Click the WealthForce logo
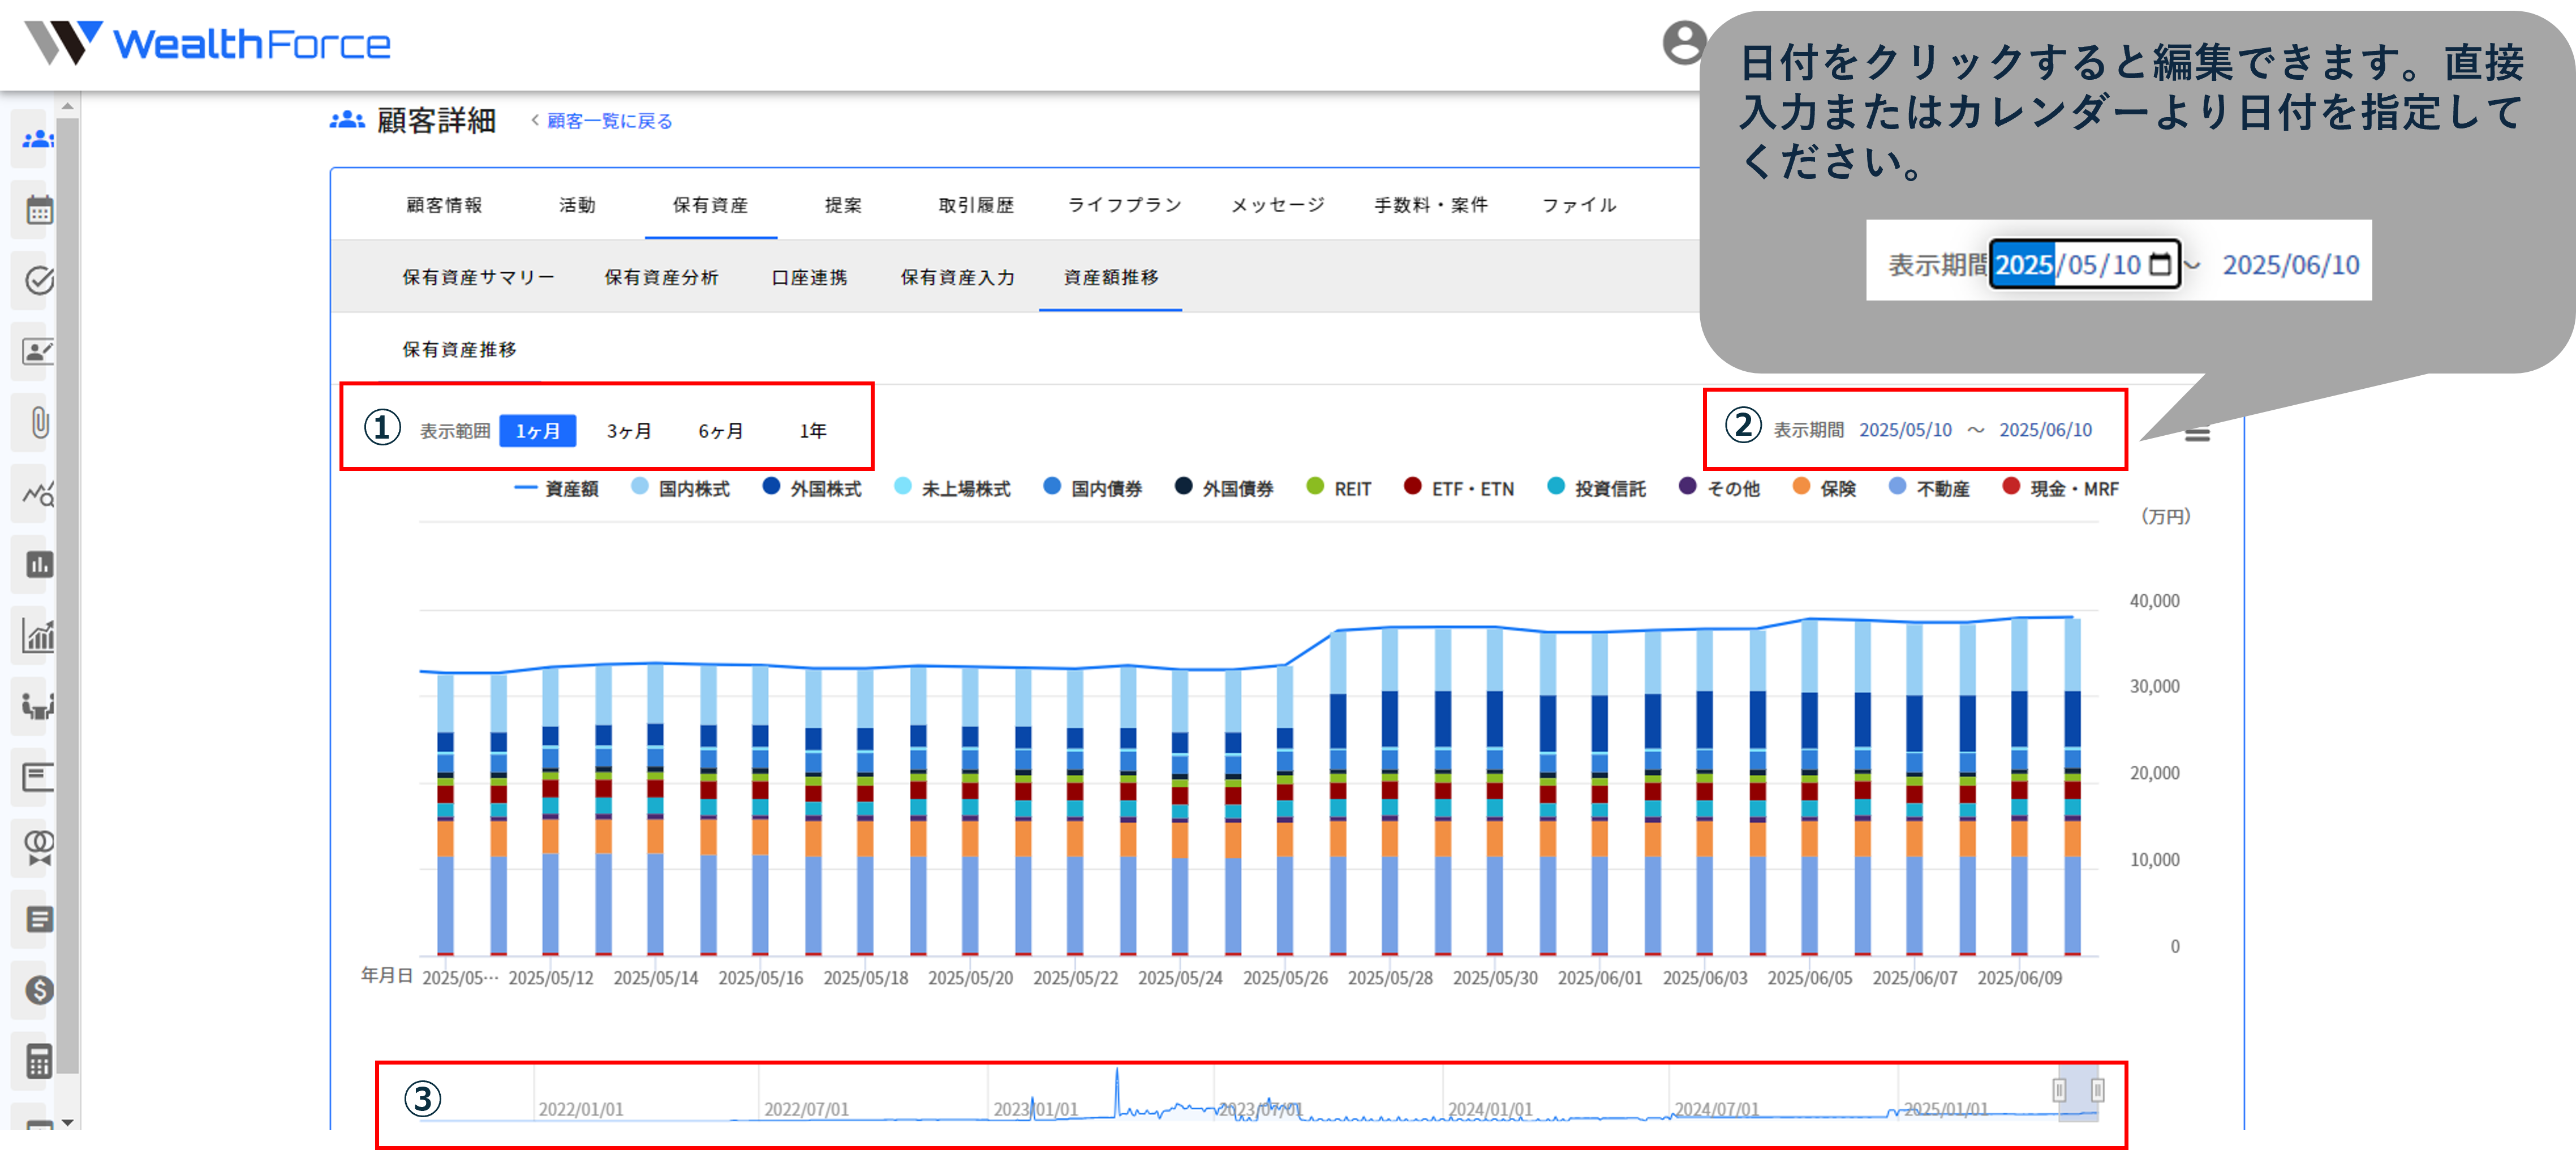The width and height of the screenshot is (2576, 1150). tap(207, 43)
